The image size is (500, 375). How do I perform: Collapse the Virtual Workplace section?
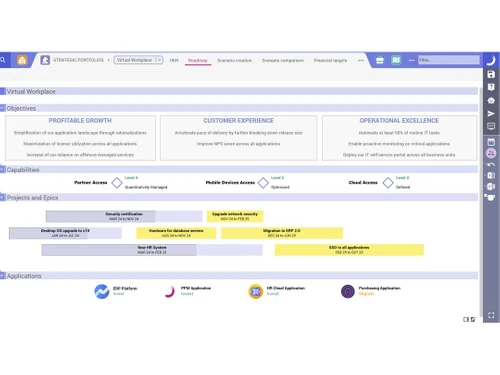pyautogui.click(x=3, y=91)
